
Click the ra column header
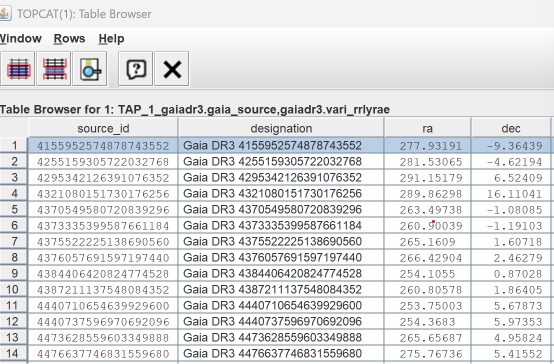coord(428,128)
